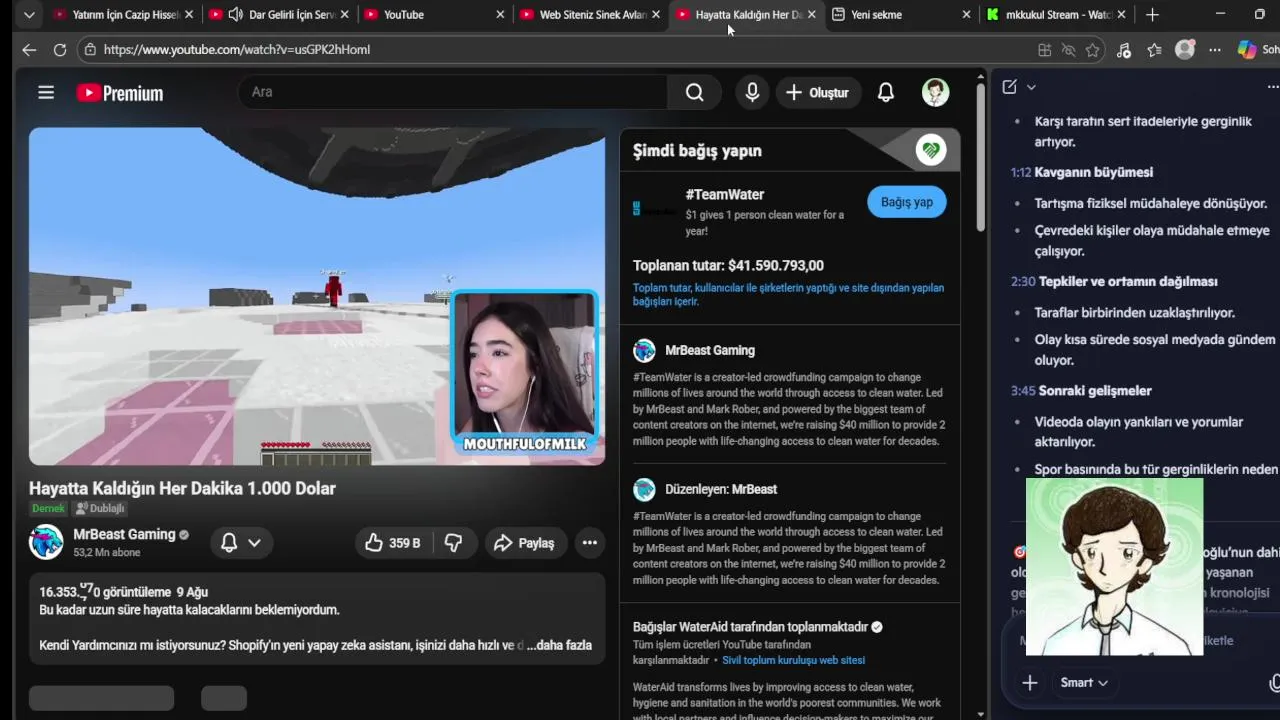Reload the page with refresh icon
Image resolution: width=1280 pixels, height=720 pixels.
click(60, 49)
